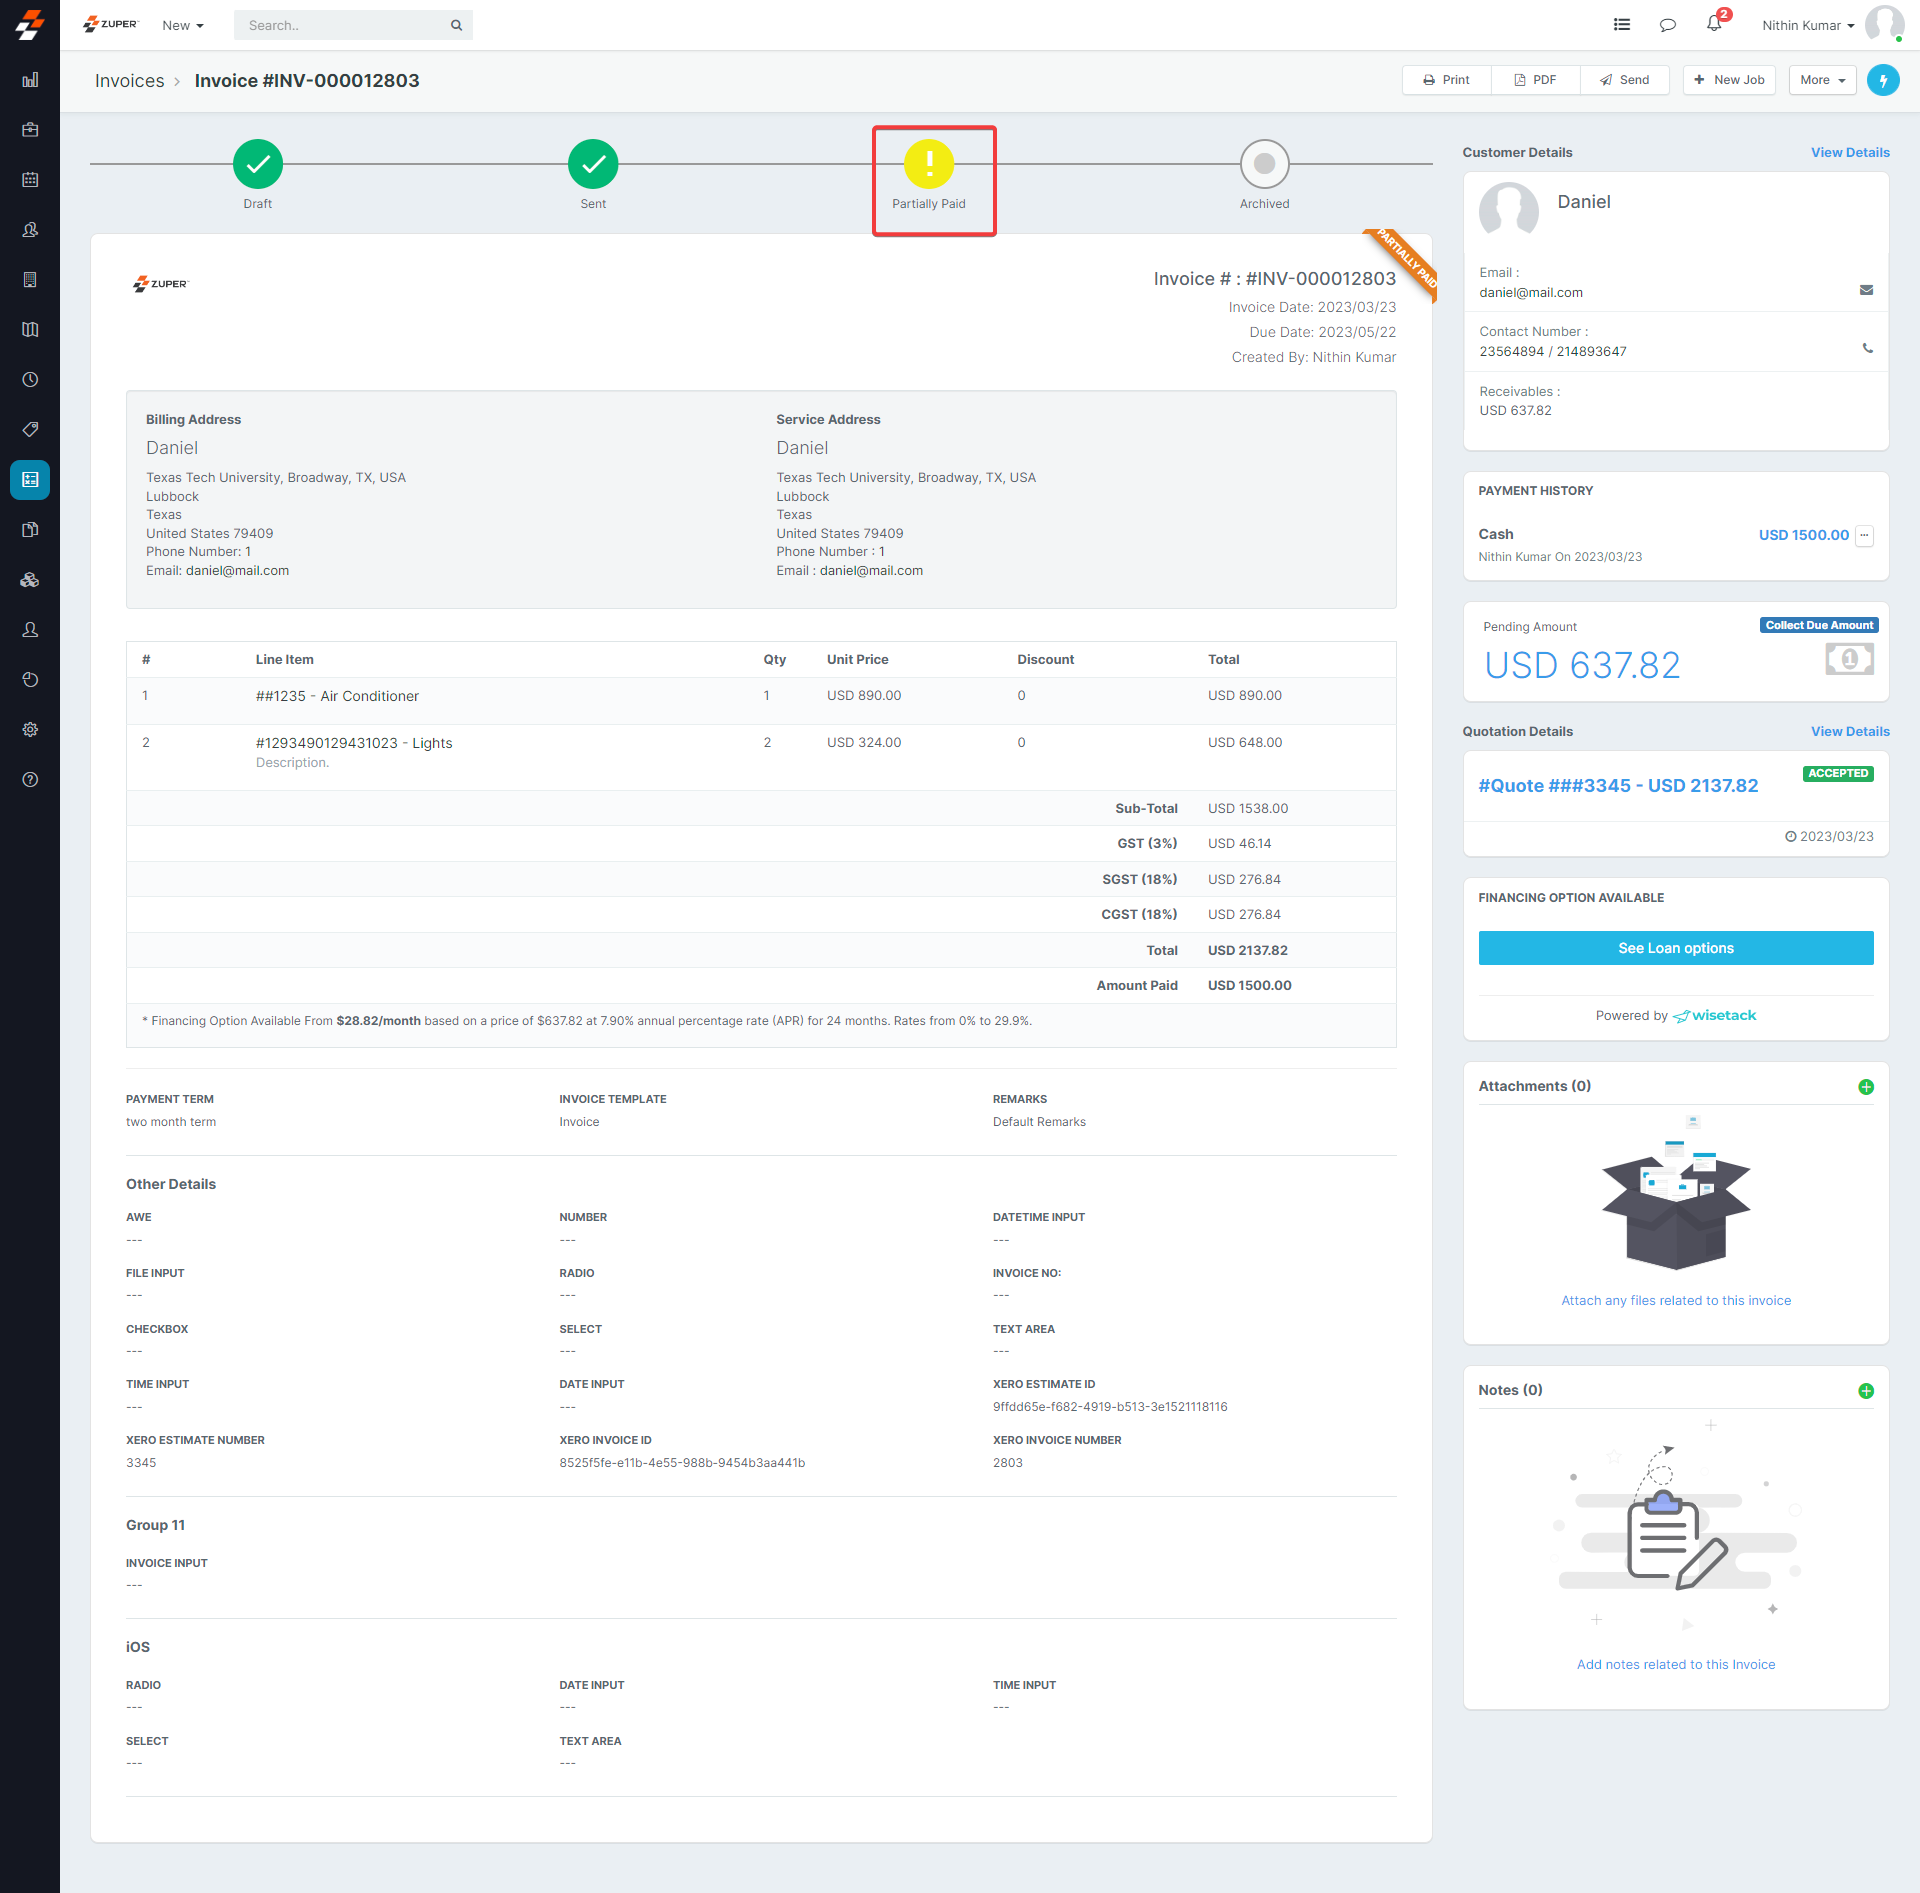Click email envelope icon beside daniel@mail.com
The width and height of the screenshot is (1920, 1893).
pos(1866,290)
